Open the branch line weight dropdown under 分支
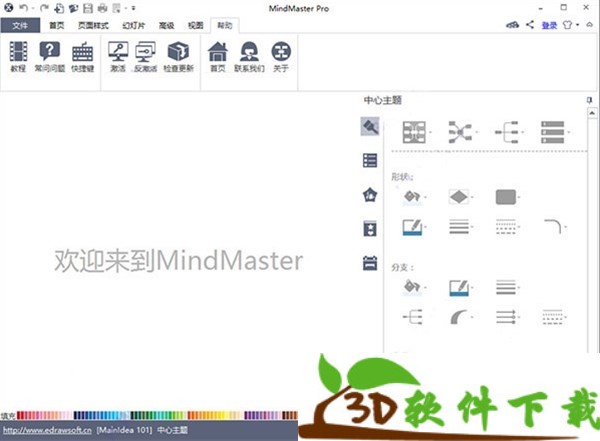 [508, 287]
